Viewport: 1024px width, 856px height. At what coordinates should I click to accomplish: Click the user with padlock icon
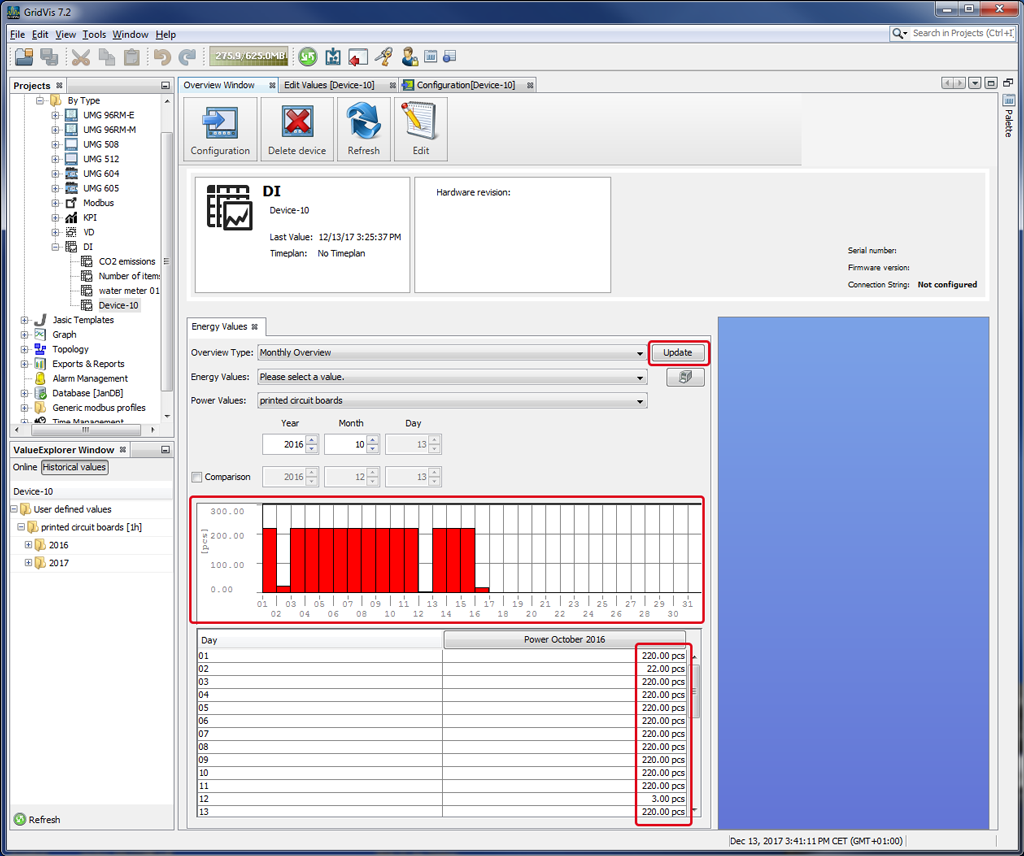(x=409, y=56)
